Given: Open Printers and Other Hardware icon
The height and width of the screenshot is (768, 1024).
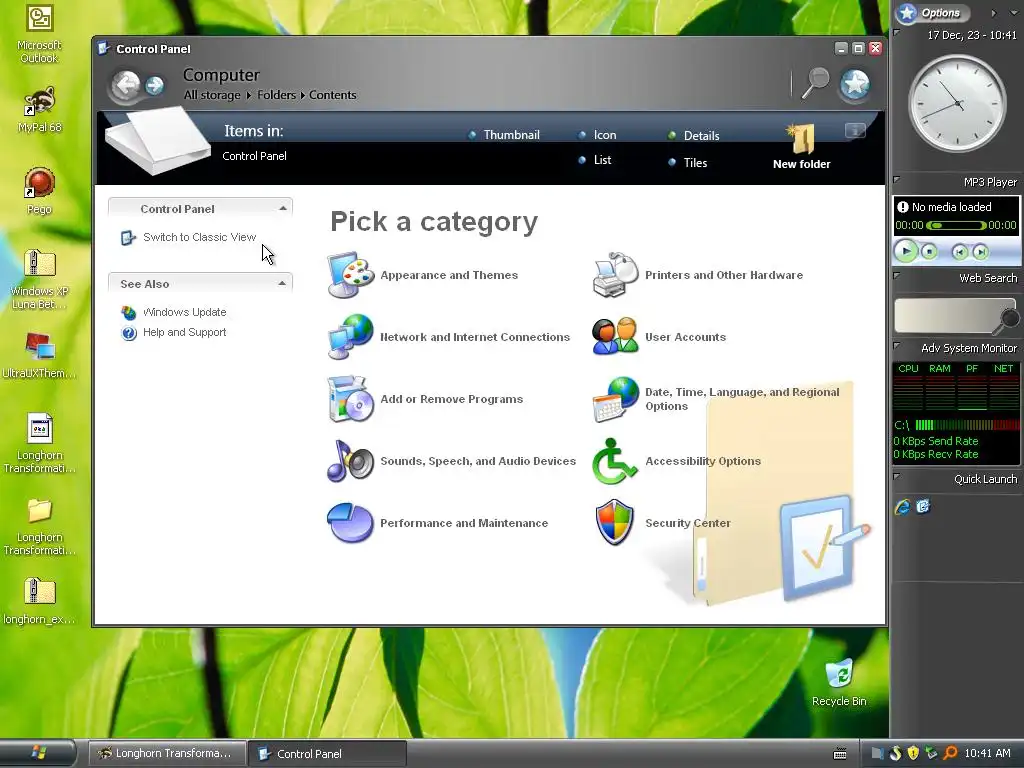Looking at the screenshot, I should (x=615, y=275).
